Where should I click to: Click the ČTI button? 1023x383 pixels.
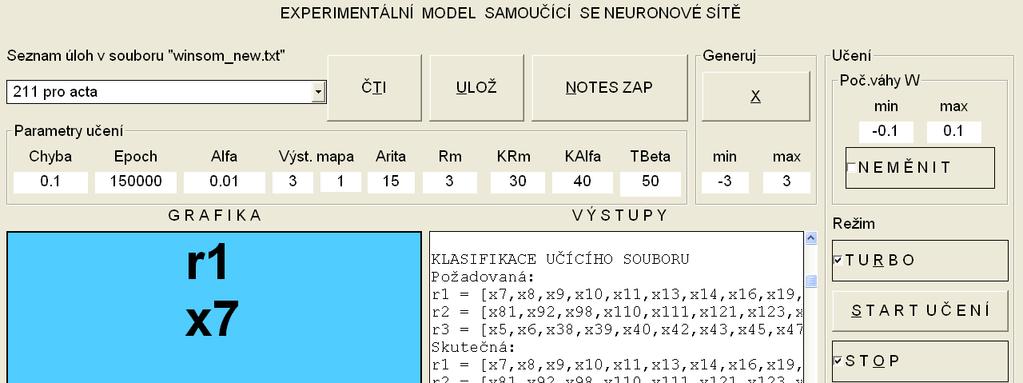(374, 88)
